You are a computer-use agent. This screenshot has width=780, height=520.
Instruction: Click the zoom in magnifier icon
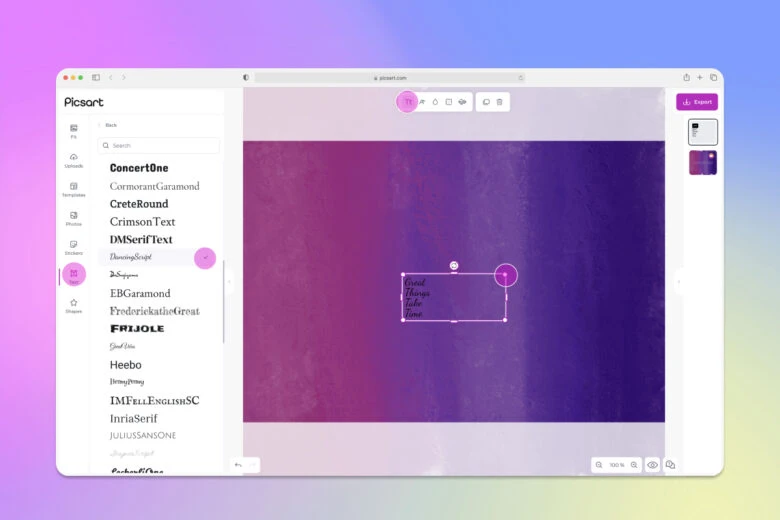pyautogui.click(x=634, y=465)
